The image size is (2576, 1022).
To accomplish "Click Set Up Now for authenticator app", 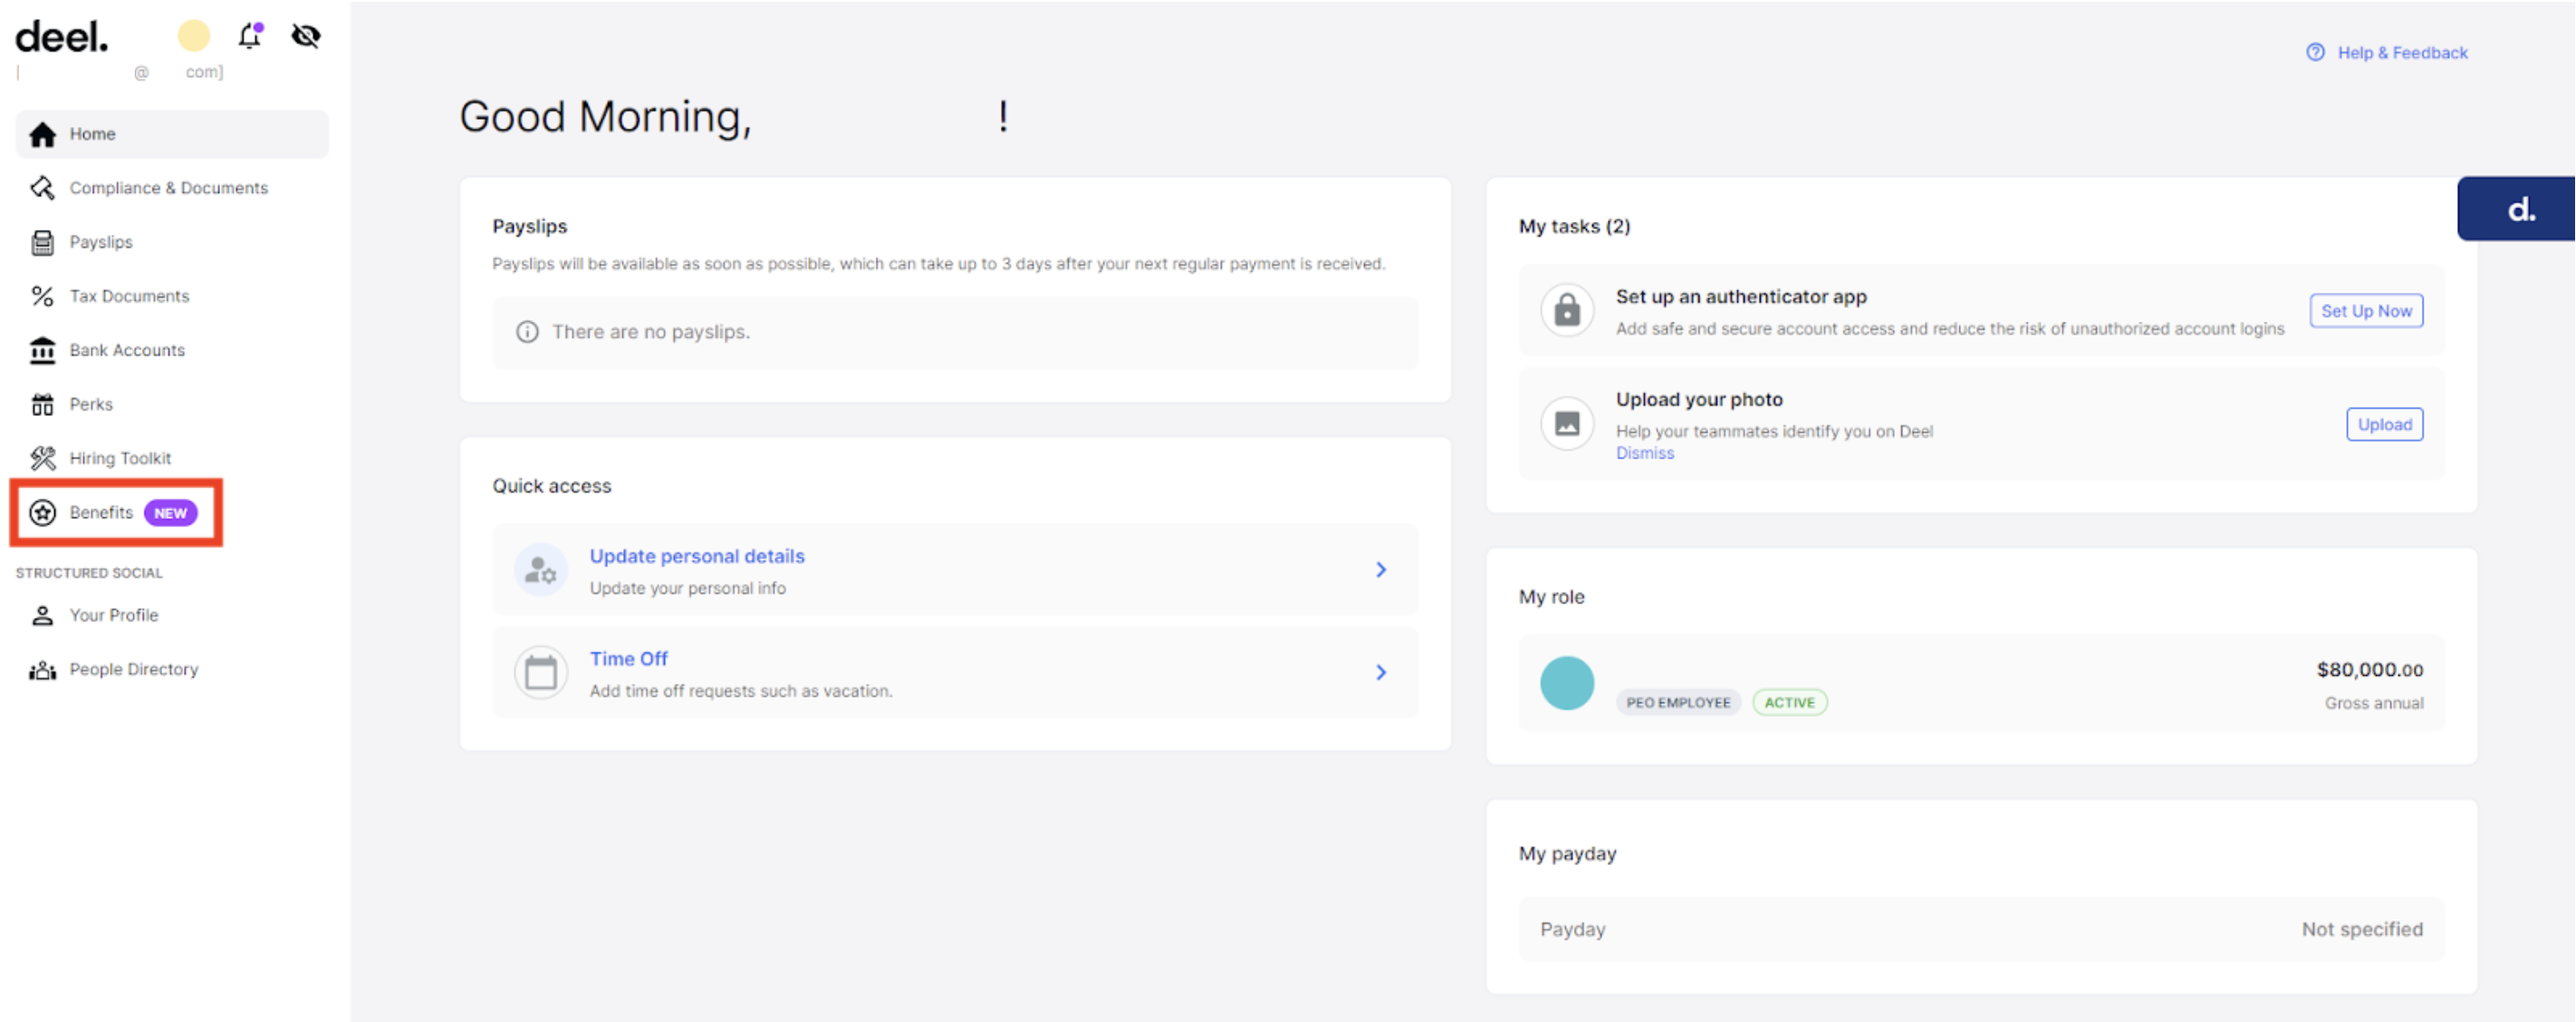I will tap(2366, 310).
